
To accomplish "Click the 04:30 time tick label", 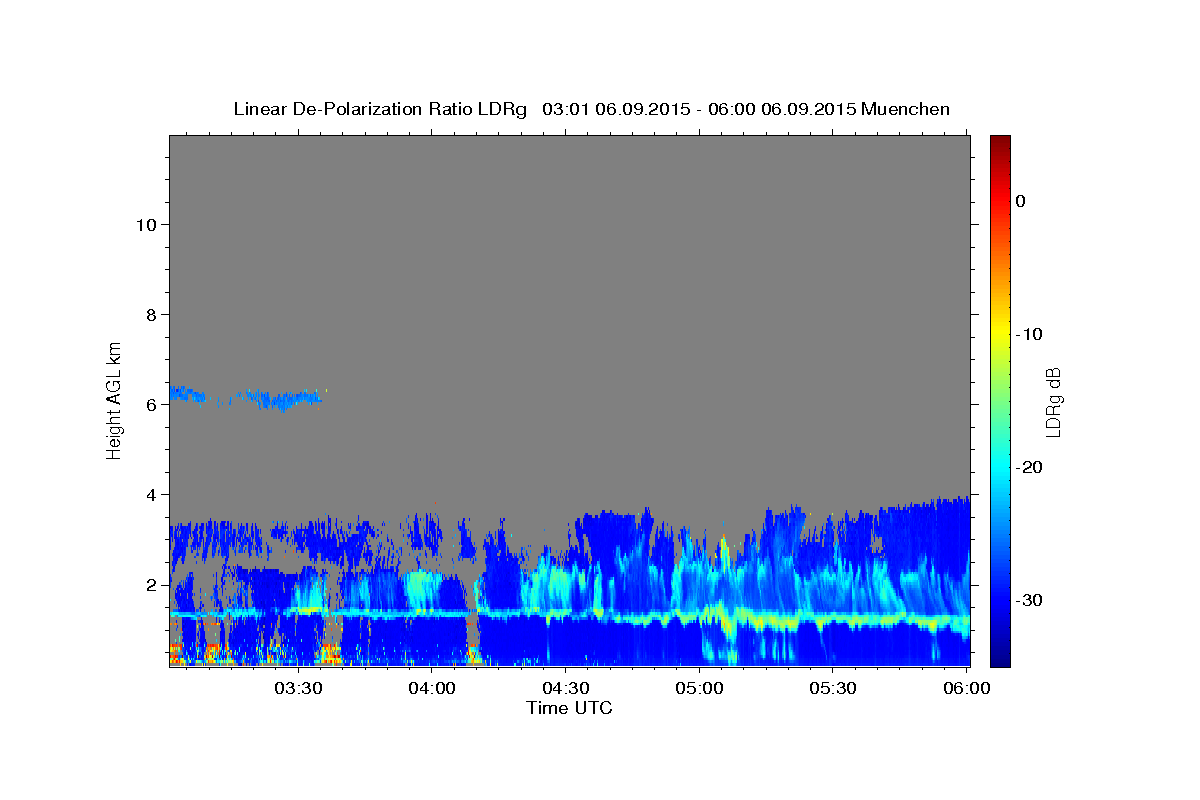I will (x=565, y=688).
